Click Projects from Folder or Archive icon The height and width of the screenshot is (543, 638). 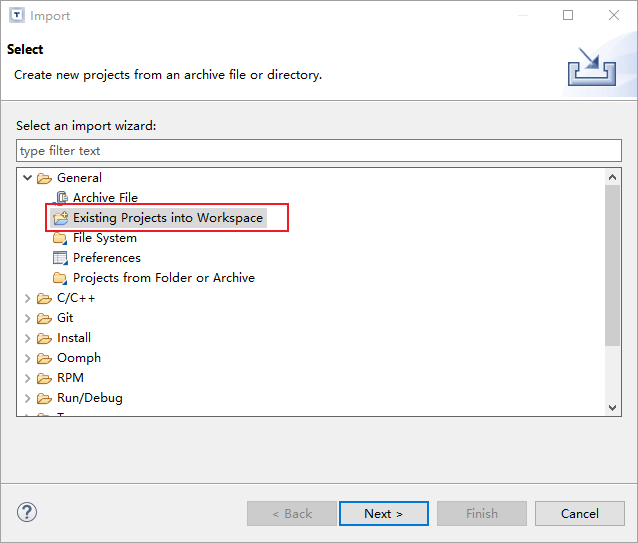60,278
